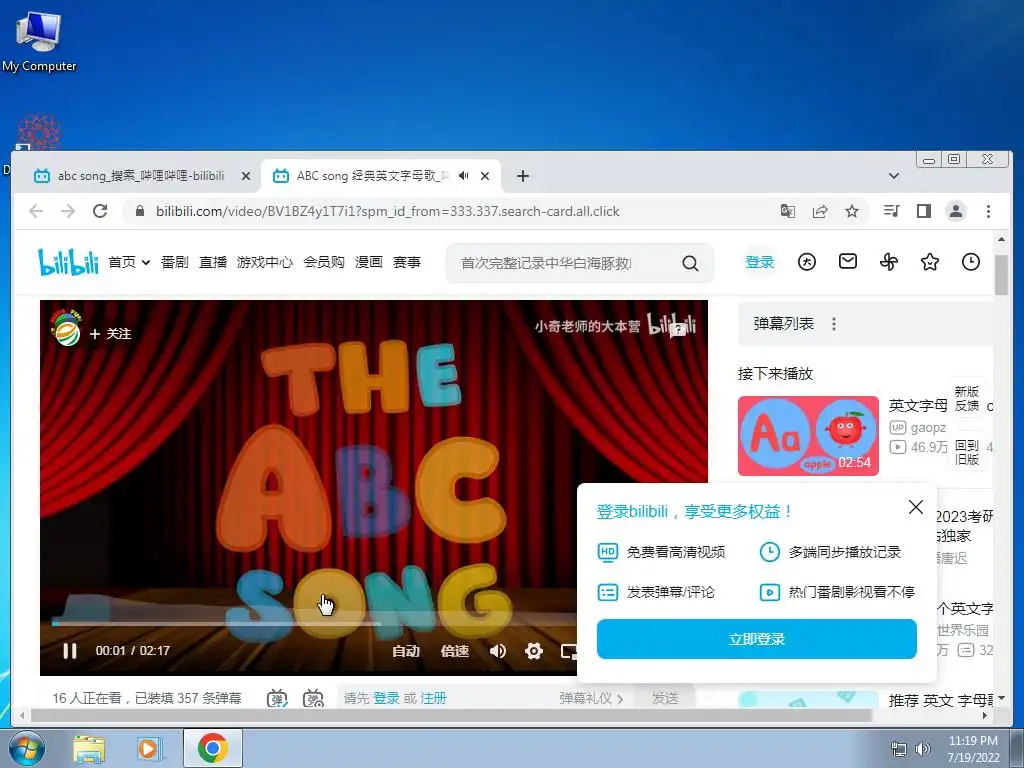Open the 英文字母 Aa apple video thumbnail

click(808, 436)
